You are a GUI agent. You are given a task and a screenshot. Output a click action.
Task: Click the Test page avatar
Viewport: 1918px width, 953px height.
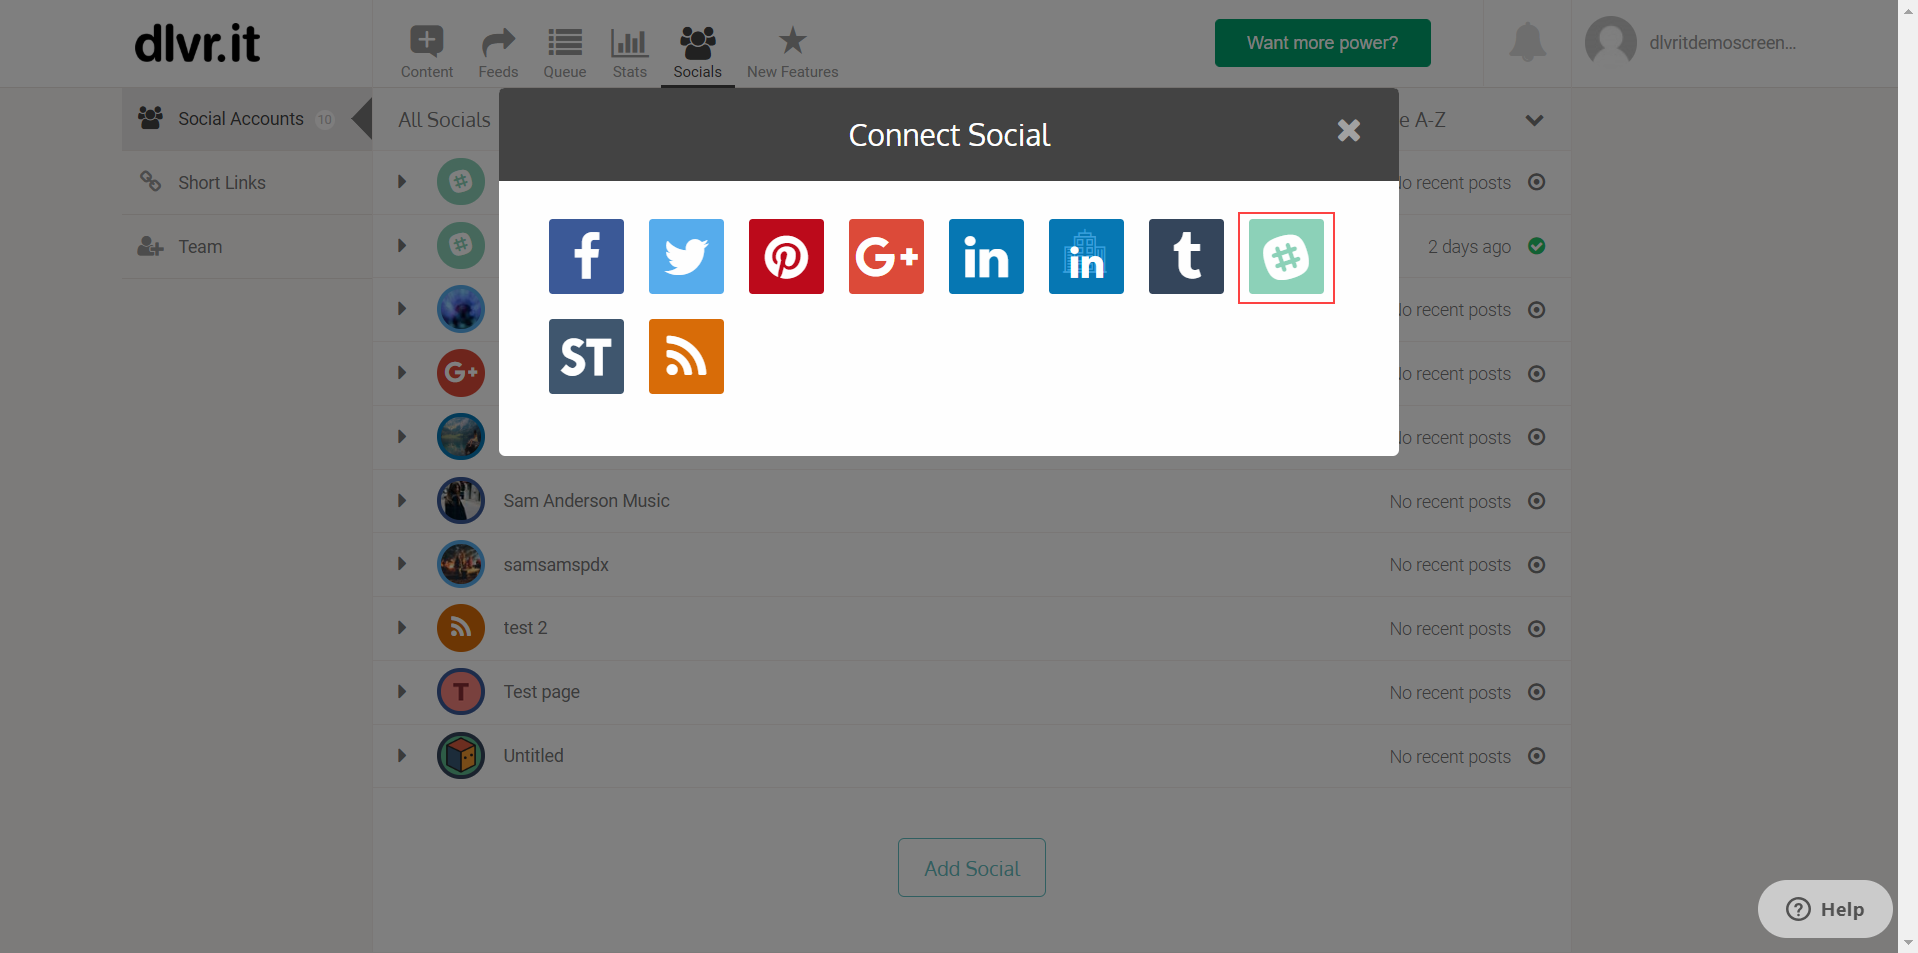(461, 692)
